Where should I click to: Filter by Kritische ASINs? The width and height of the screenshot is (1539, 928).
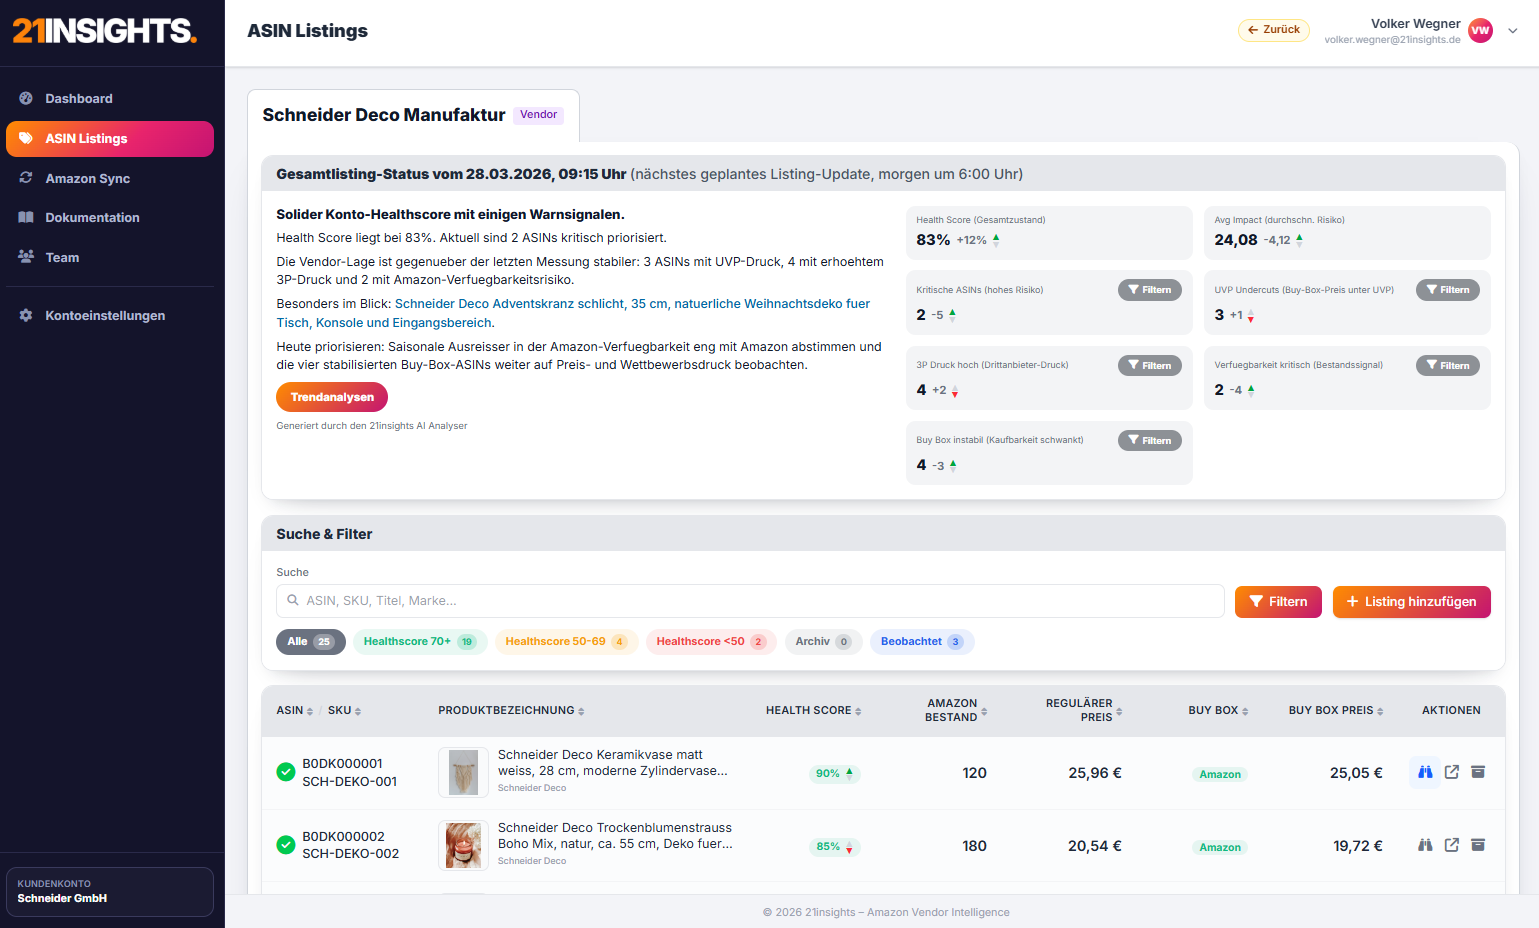1149,290
